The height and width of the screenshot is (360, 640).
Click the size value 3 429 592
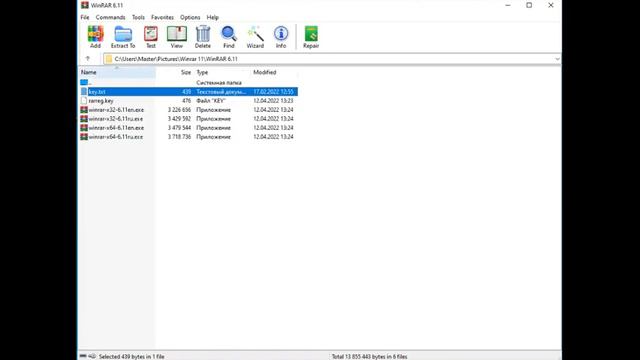pos(179,119)
